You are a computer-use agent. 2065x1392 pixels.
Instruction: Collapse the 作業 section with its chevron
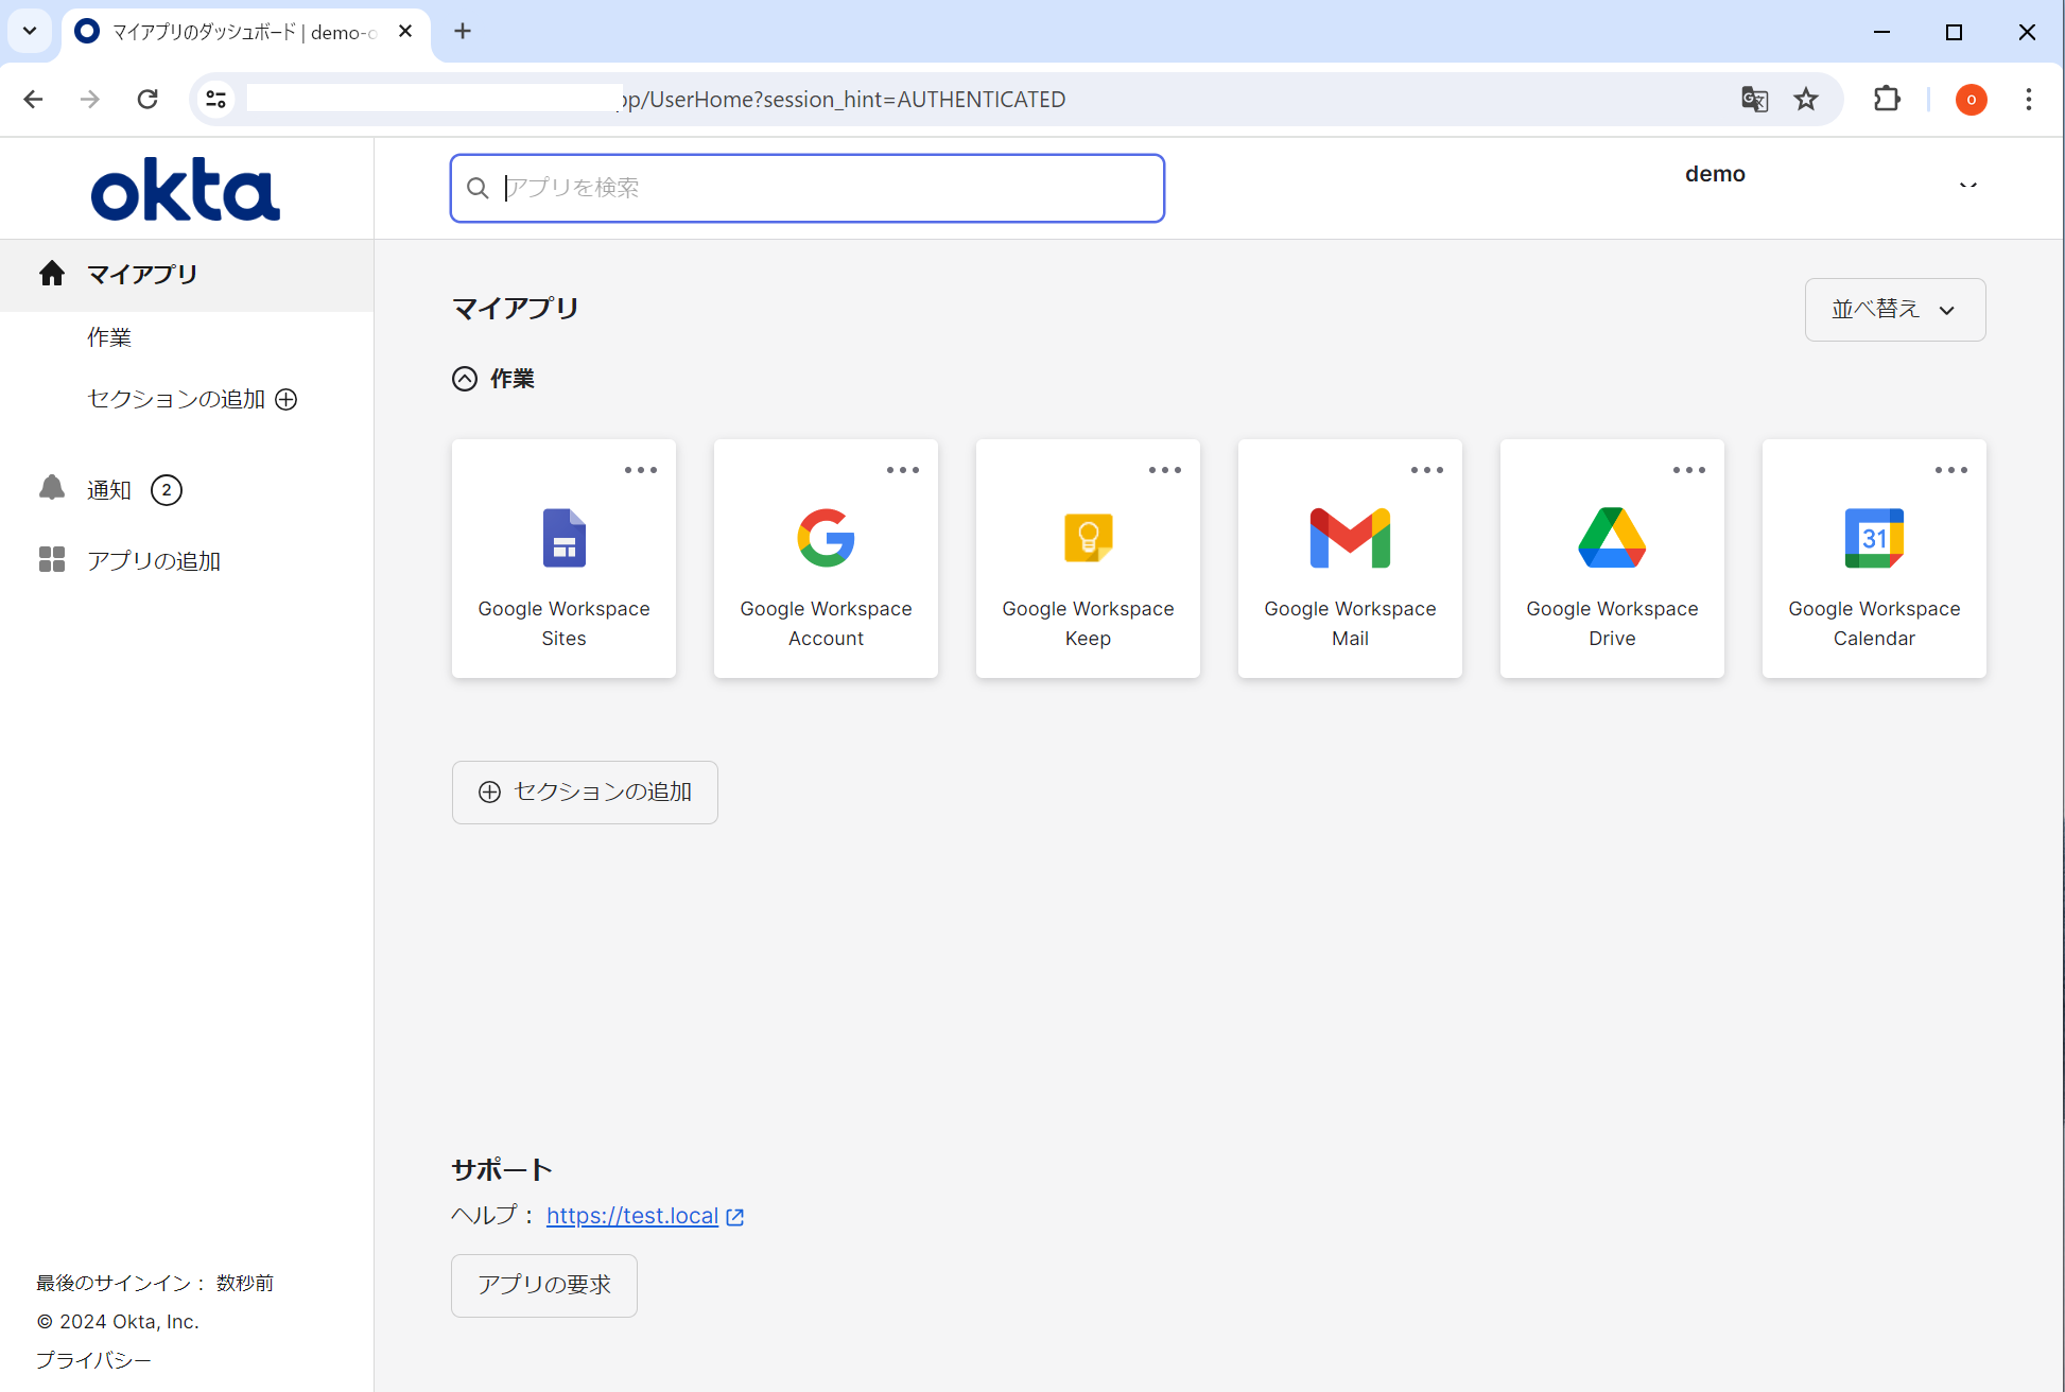pos(464,378)
